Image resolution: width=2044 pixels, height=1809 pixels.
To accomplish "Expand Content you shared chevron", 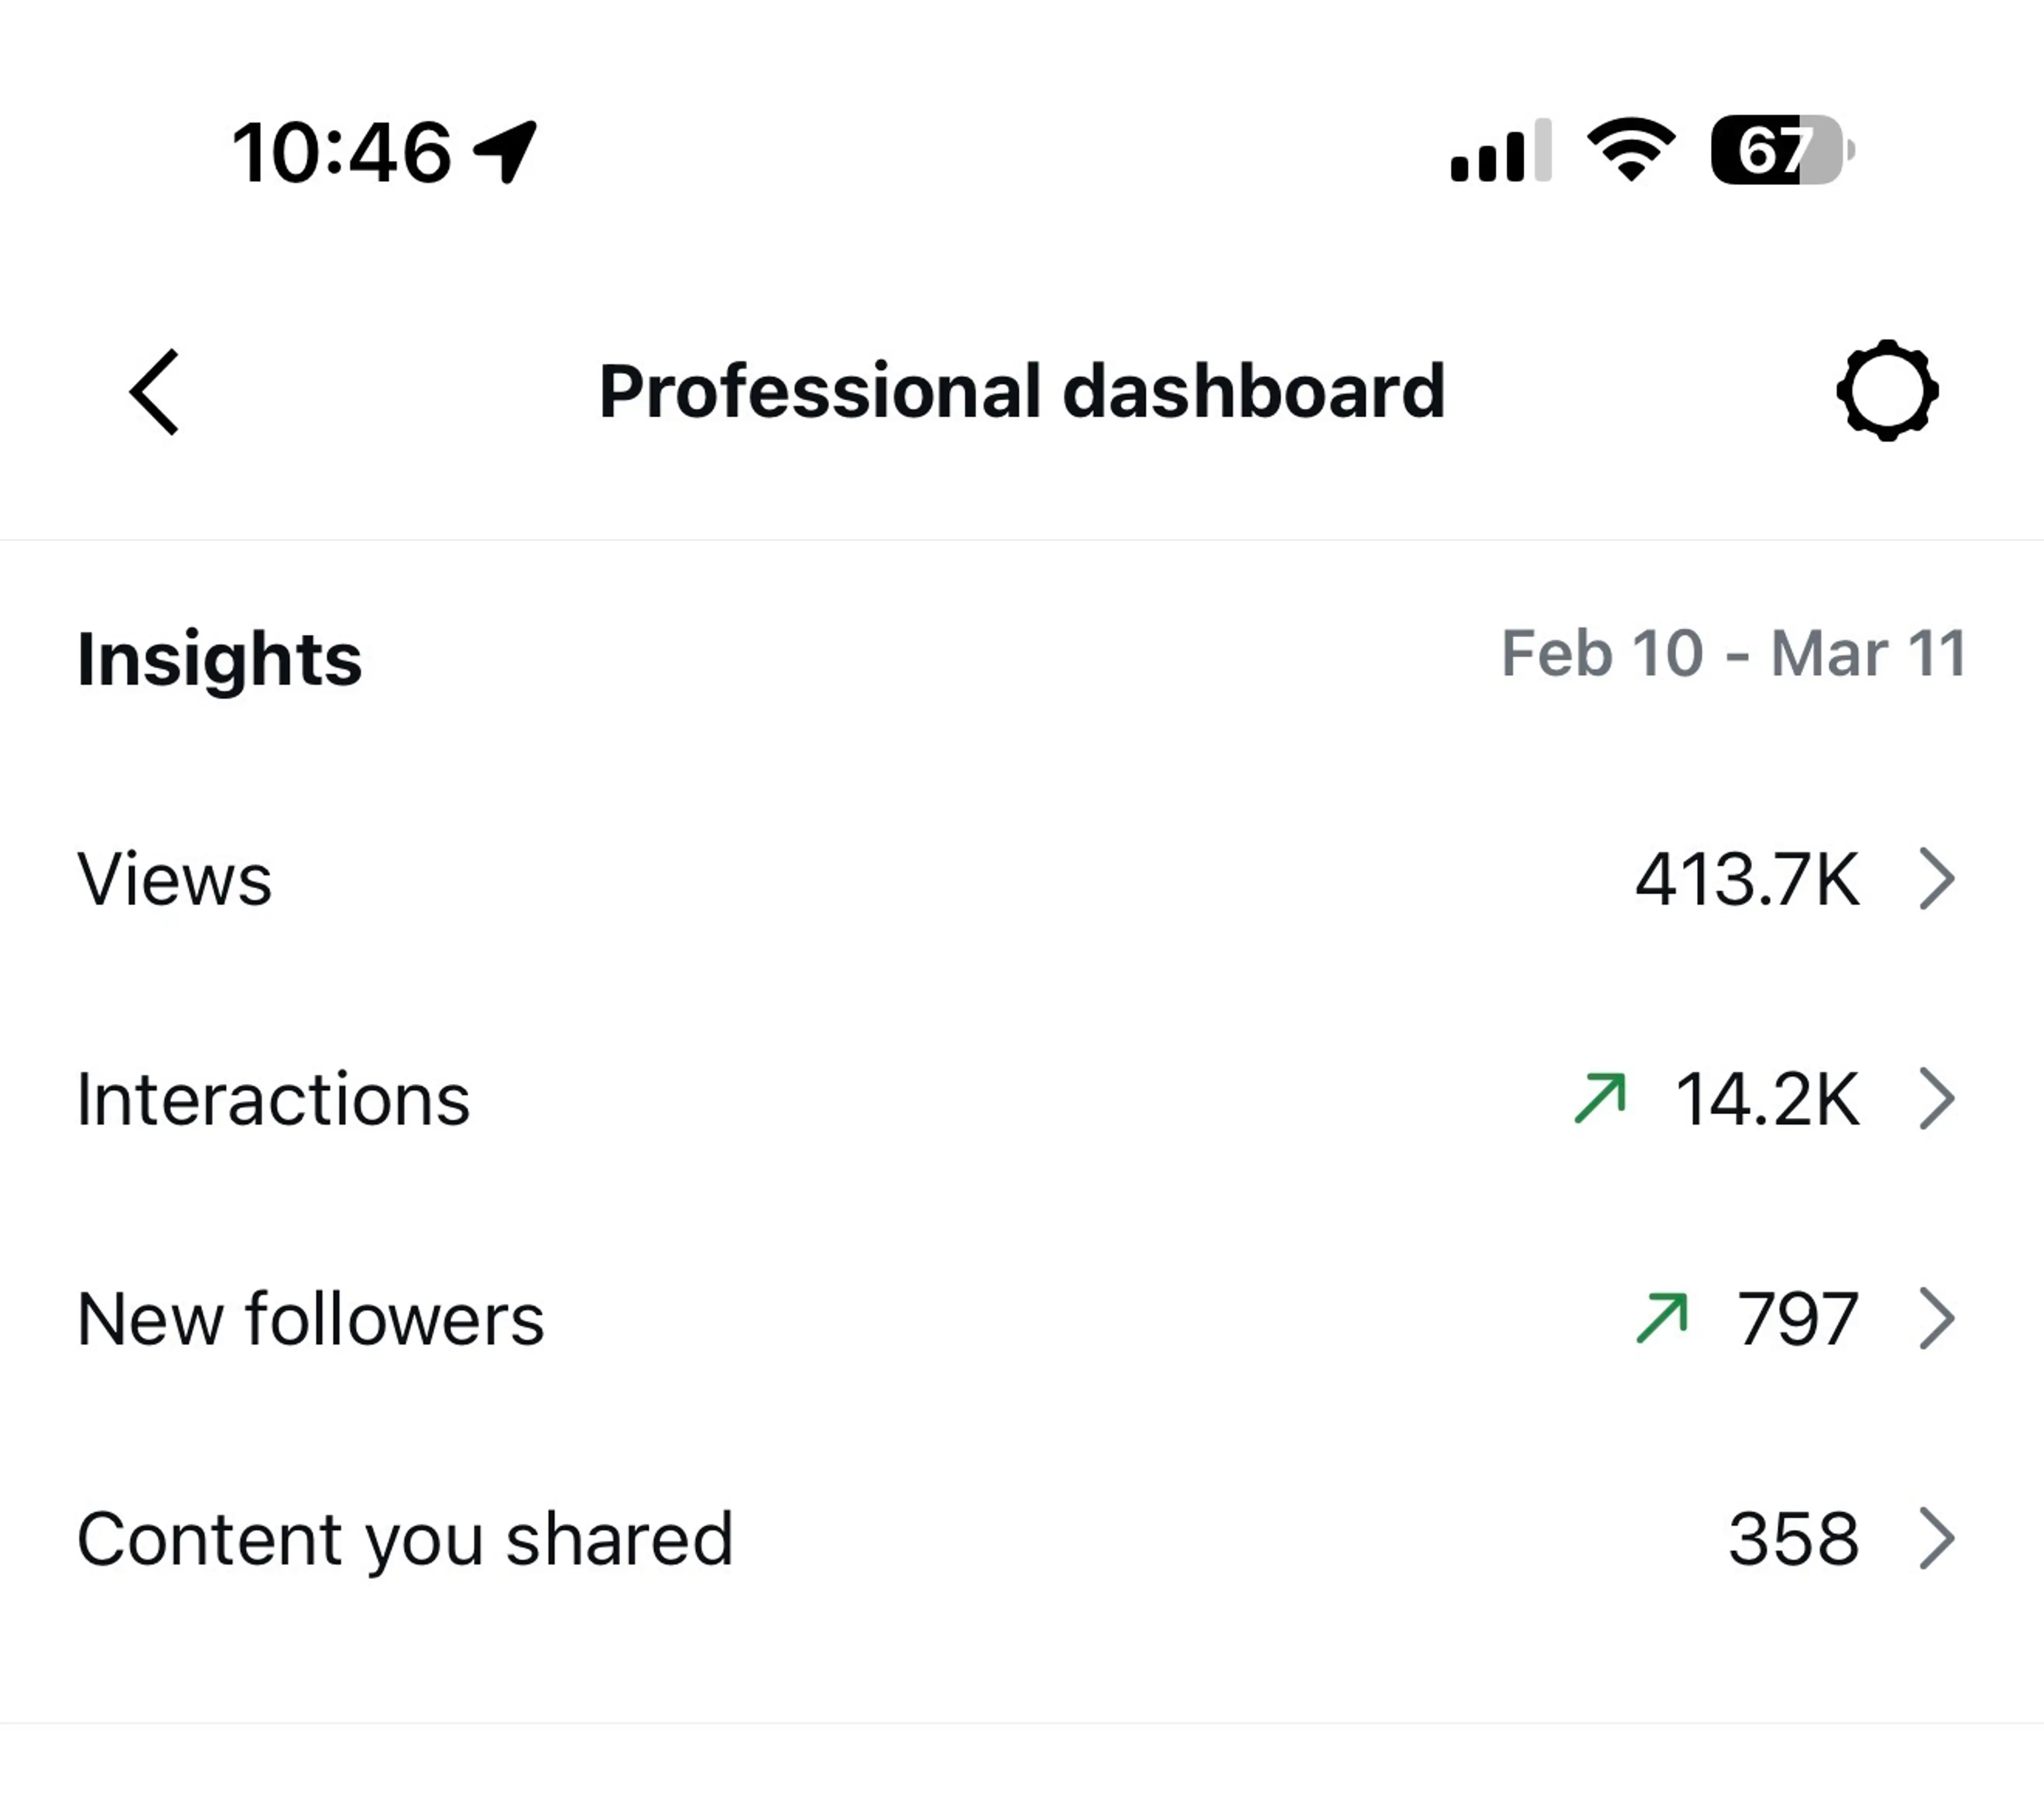I will (1937, 1539).
